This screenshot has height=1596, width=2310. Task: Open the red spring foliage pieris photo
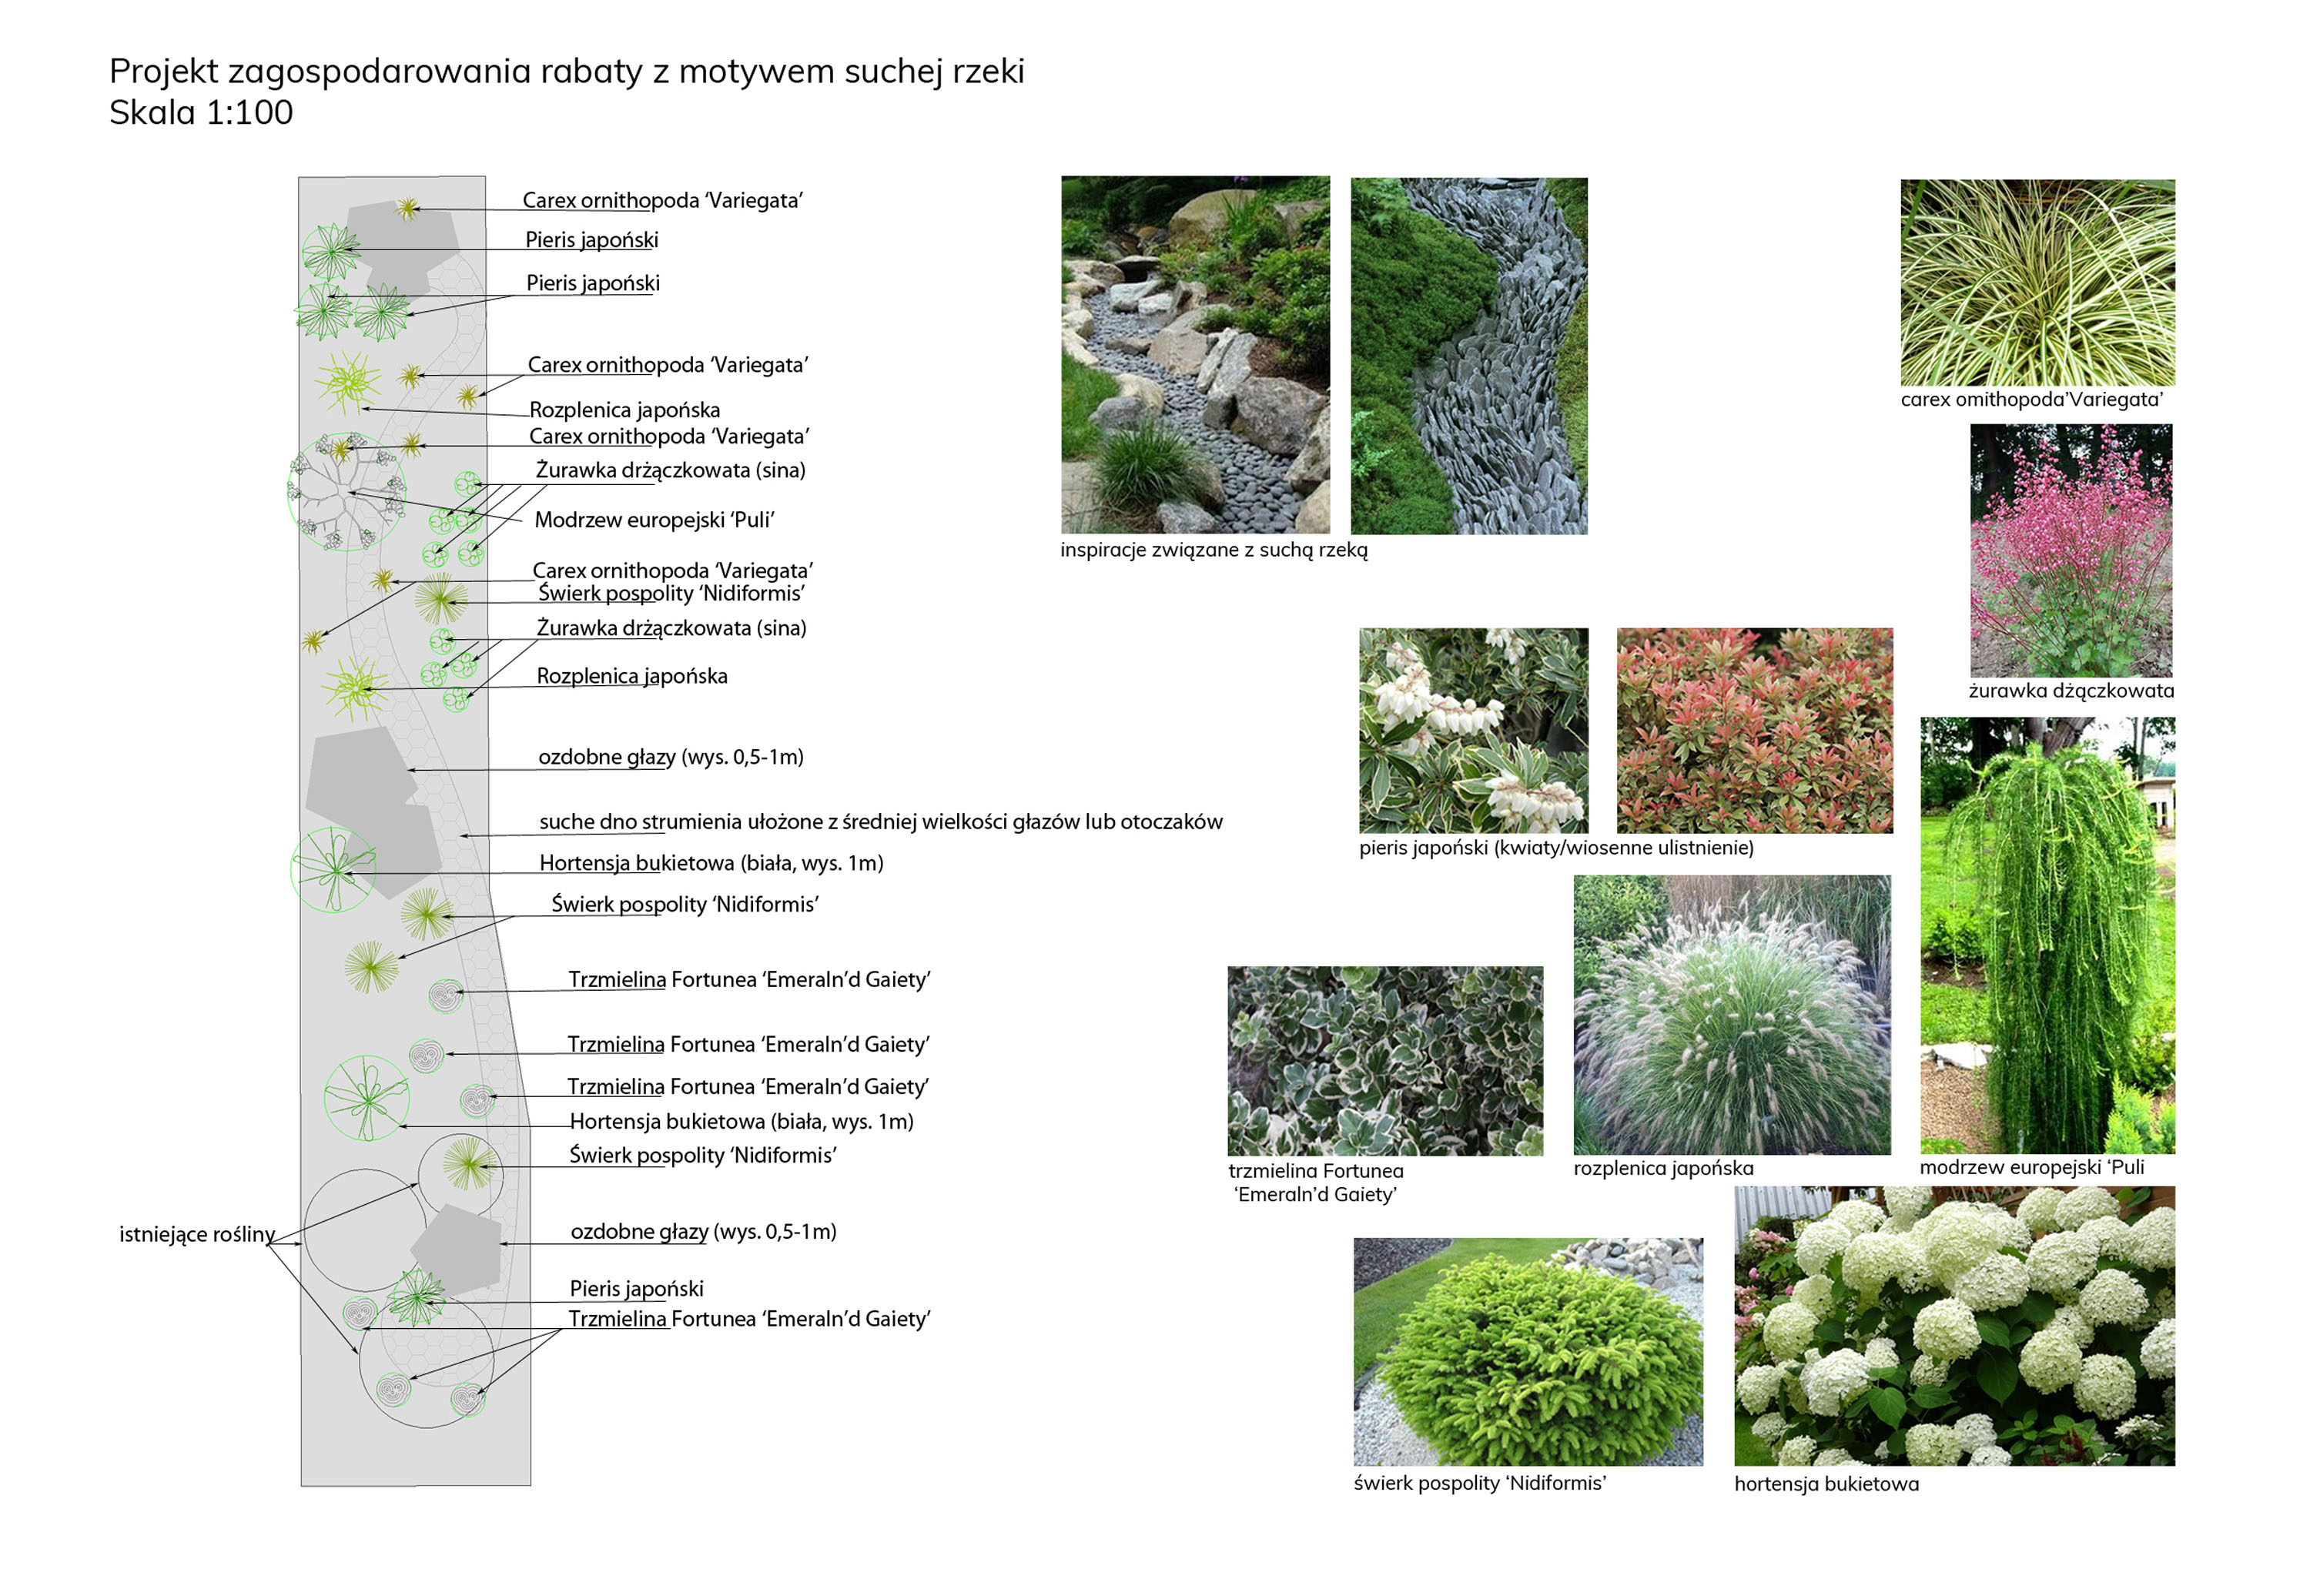coord(1754,730)
